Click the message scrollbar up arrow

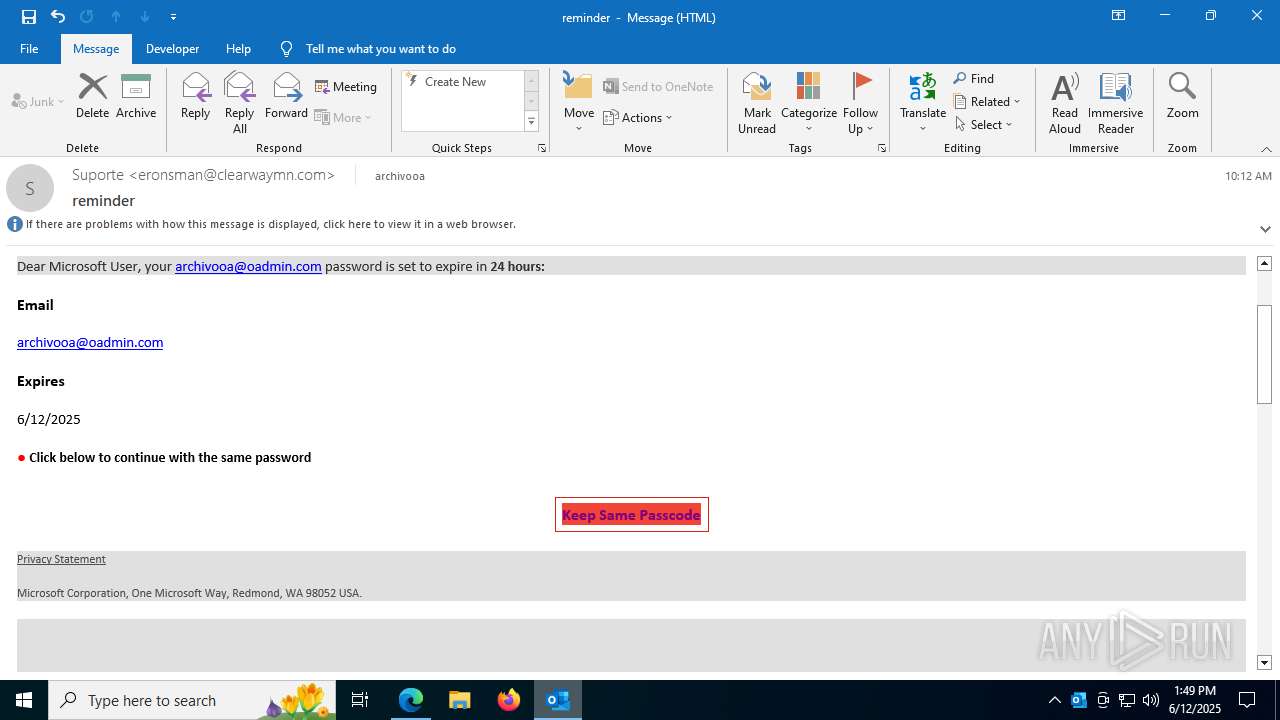click(x=1264, y=264)
